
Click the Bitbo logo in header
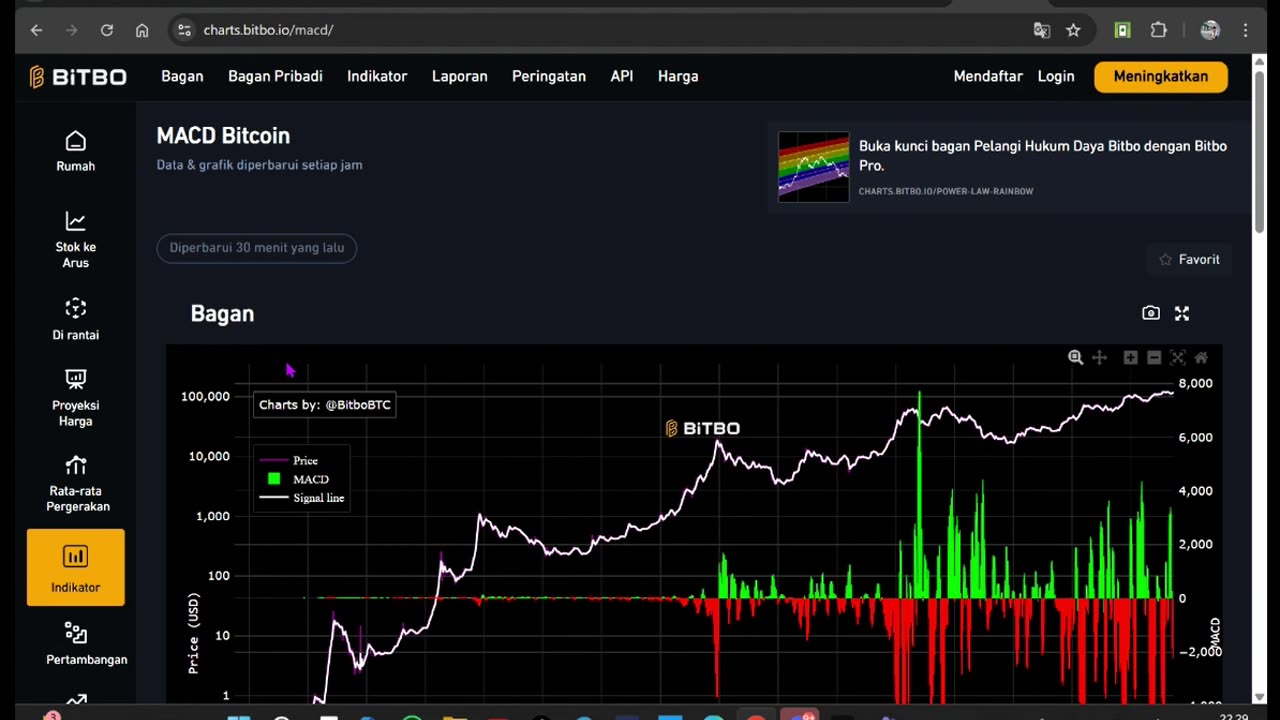(78, 77)
